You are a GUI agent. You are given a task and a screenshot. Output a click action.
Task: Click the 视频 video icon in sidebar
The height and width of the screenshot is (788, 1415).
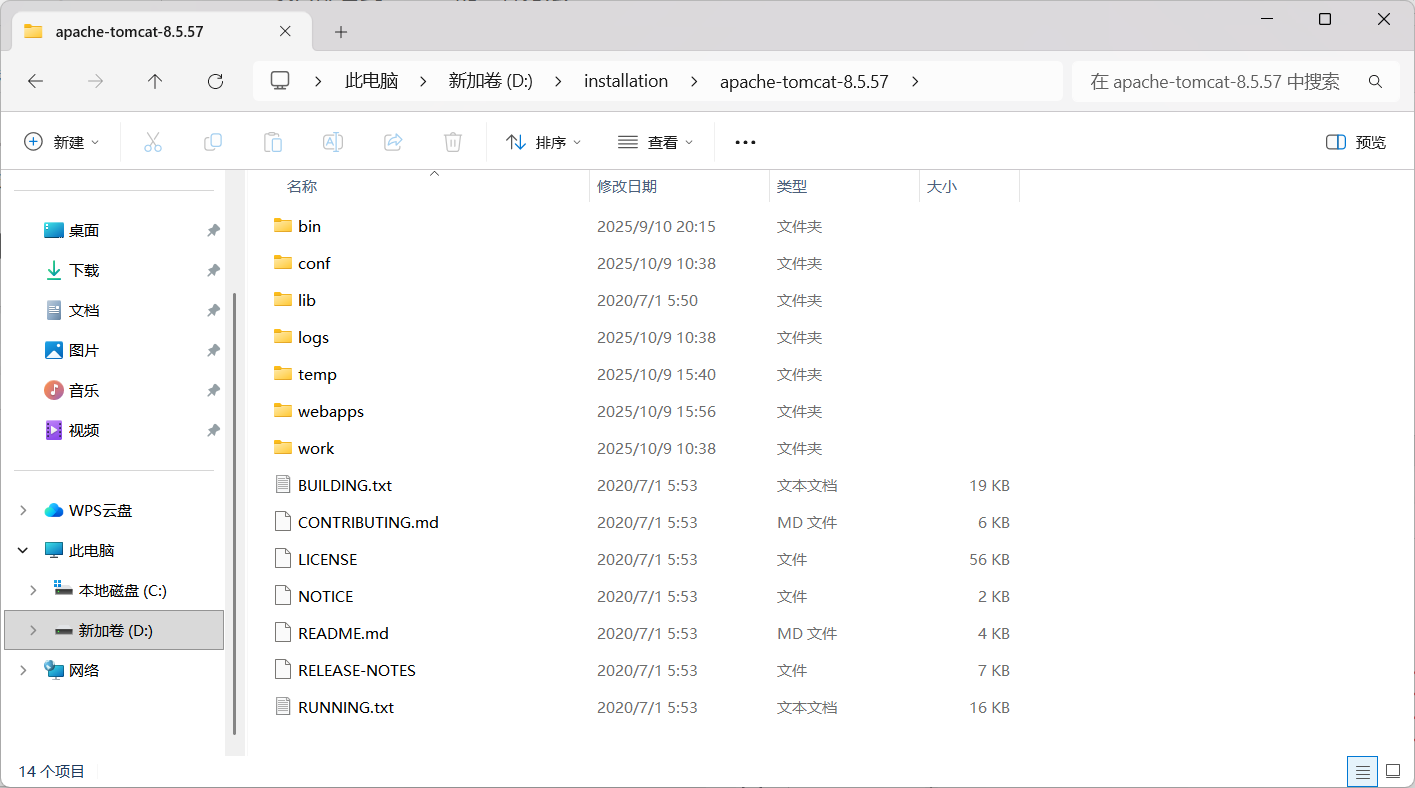coord(54,430)
